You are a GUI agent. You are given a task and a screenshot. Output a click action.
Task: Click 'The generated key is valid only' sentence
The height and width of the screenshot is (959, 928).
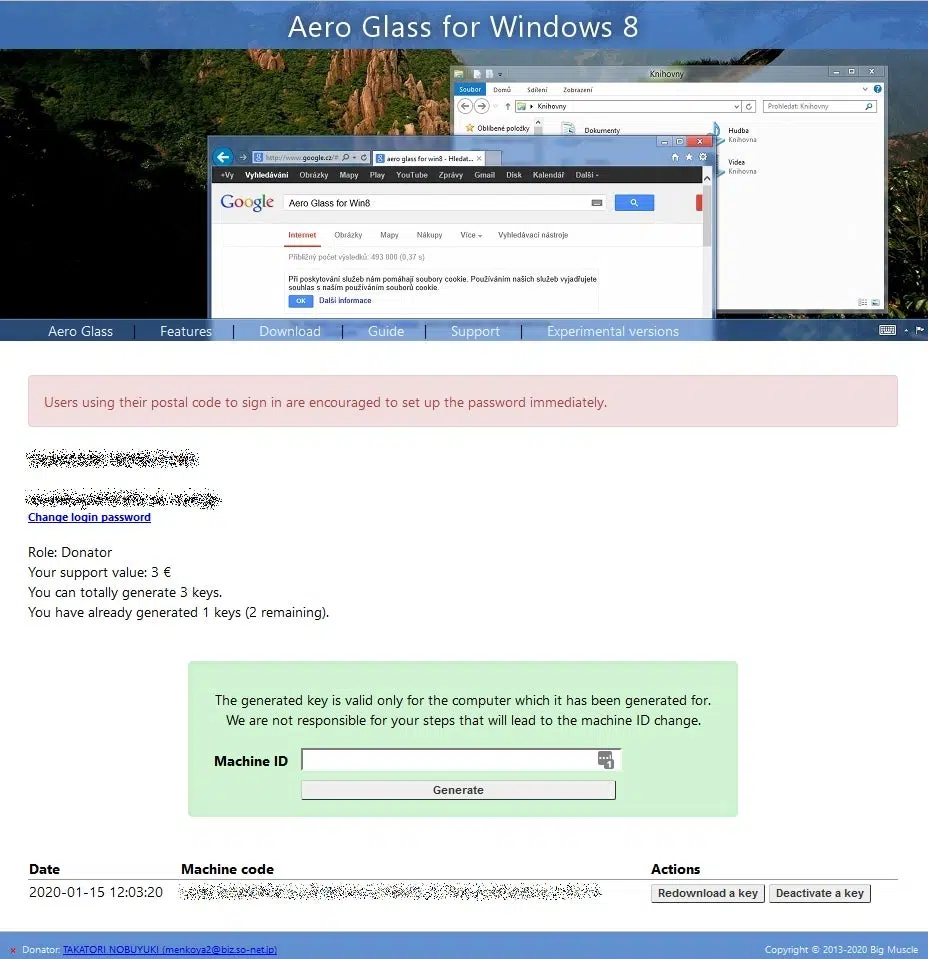(462, 700)
